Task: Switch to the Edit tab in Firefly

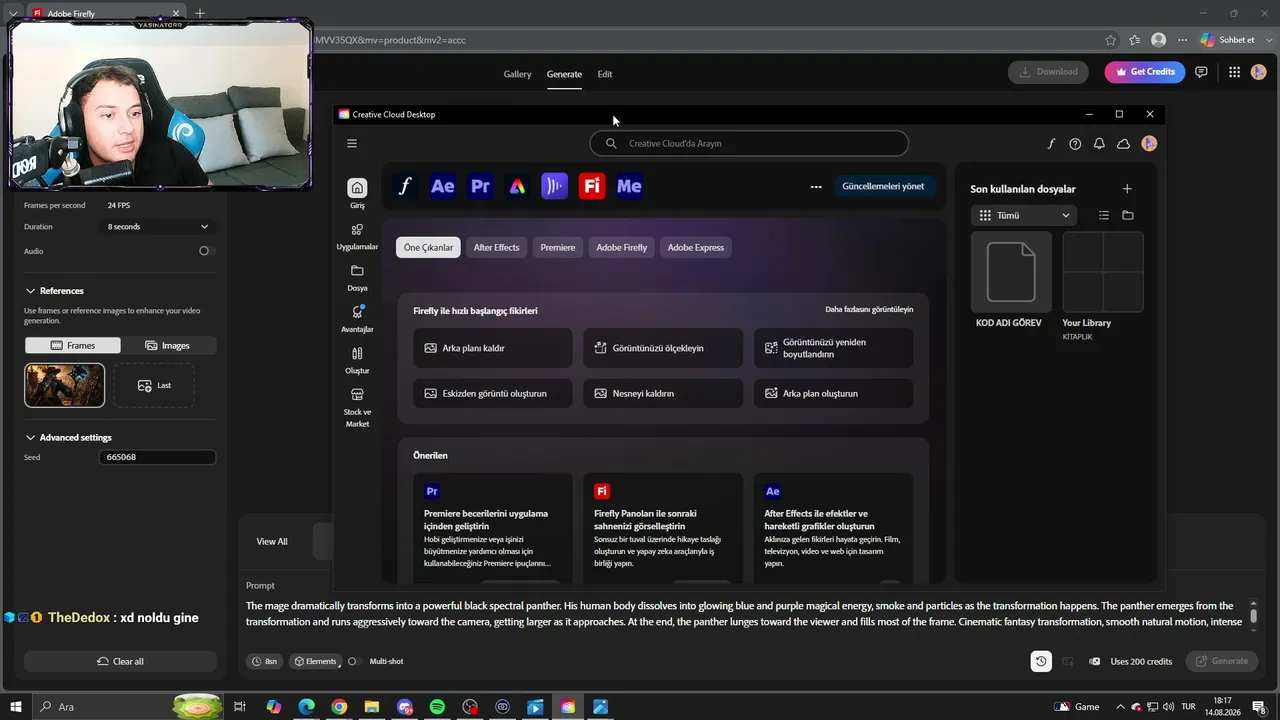Action: tap(605, 74)
